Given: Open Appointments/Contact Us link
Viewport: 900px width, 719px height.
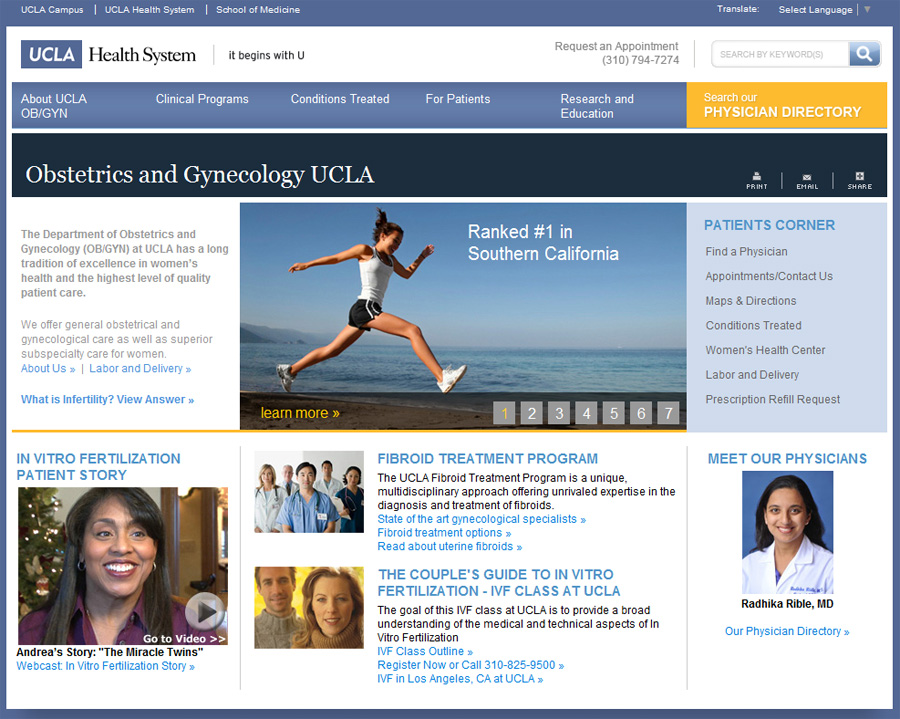Looking at the screenshot, I should pyautogui.click(x=769, y=276).
